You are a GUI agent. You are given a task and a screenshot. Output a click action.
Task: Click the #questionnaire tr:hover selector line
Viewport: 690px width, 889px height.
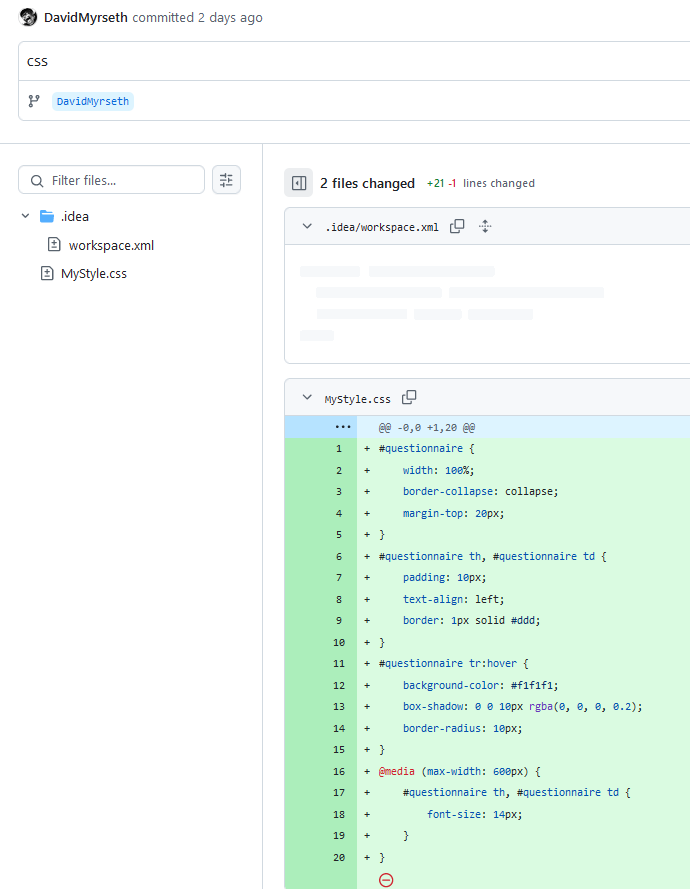coord(454,663)
